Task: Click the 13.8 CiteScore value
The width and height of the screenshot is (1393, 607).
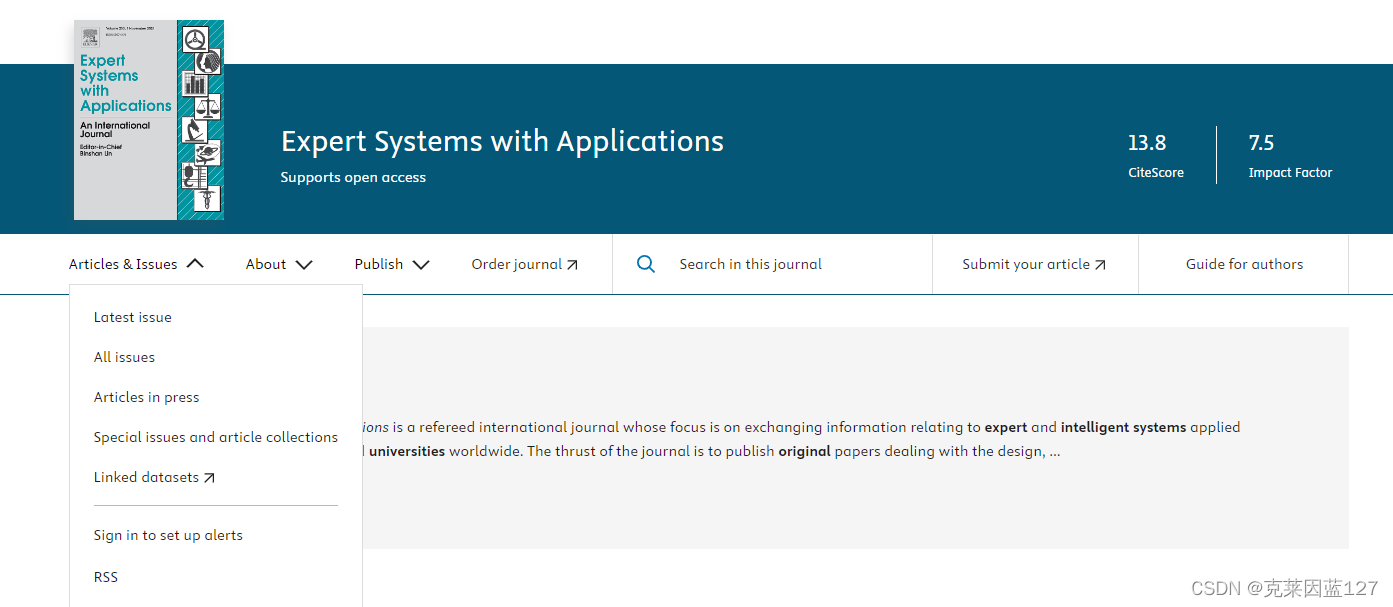Action: [1147, 143]
